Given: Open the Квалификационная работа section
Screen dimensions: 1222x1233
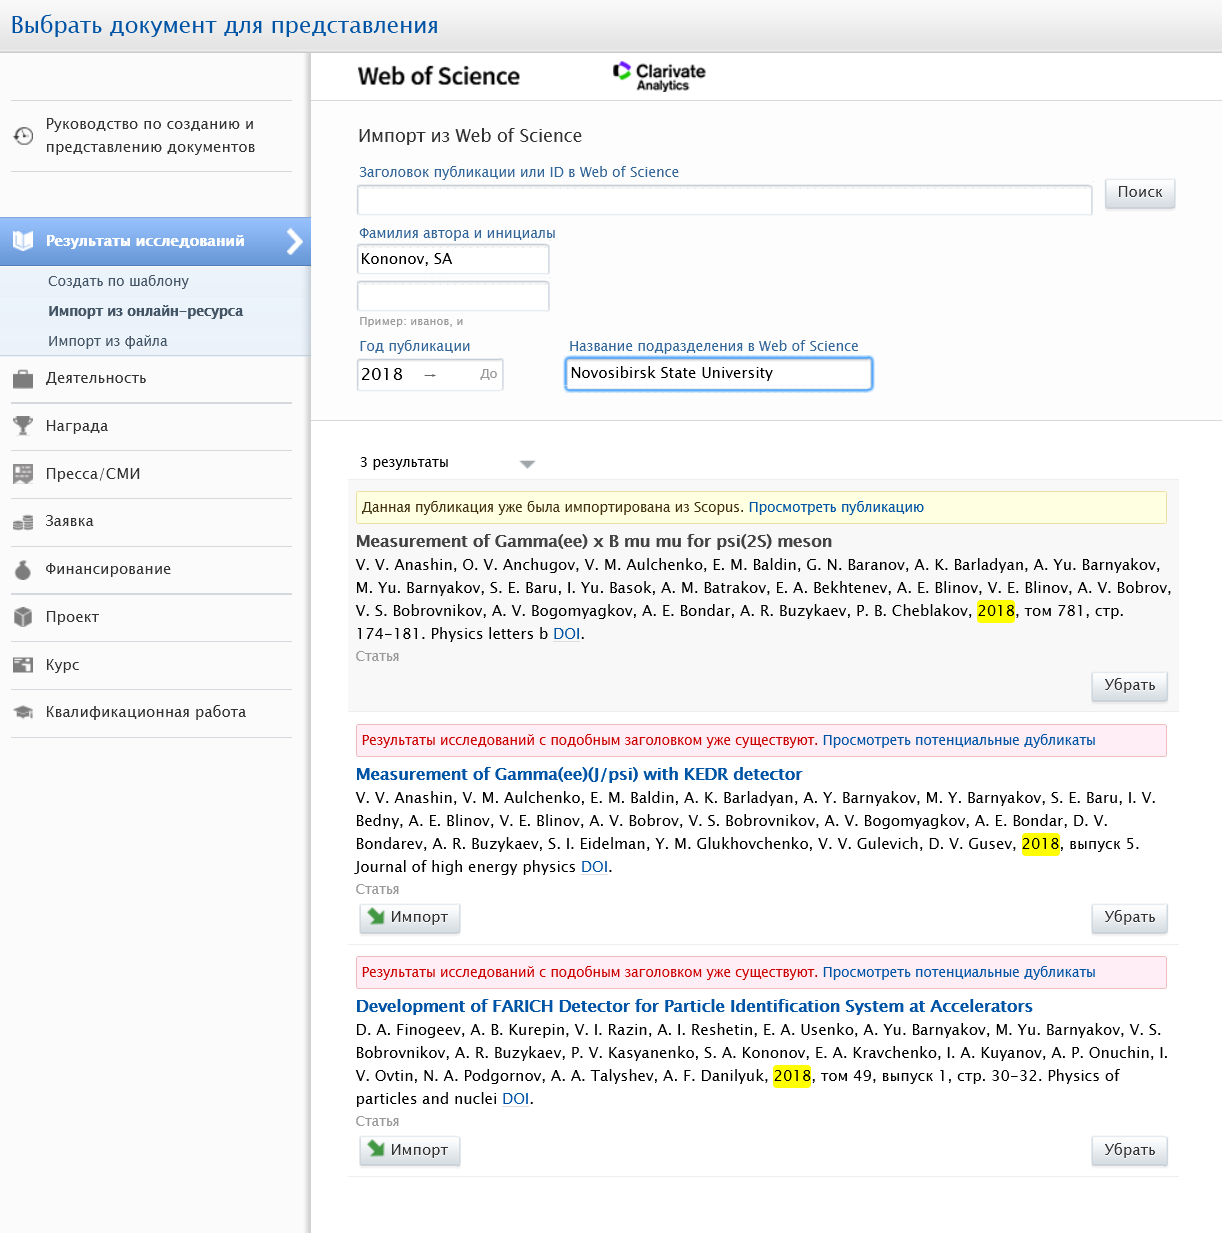Looking at the screenshot, I should (x=145, y=712).
